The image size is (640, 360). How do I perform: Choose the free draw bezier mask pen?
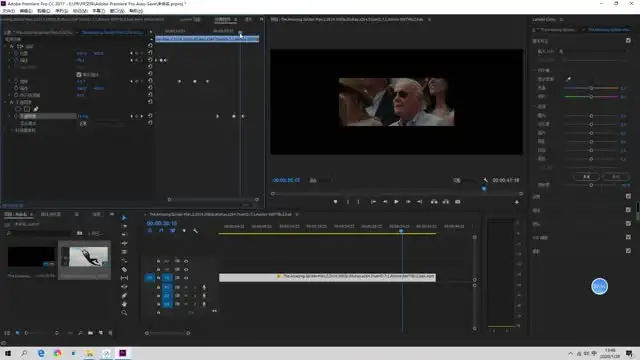36,109
